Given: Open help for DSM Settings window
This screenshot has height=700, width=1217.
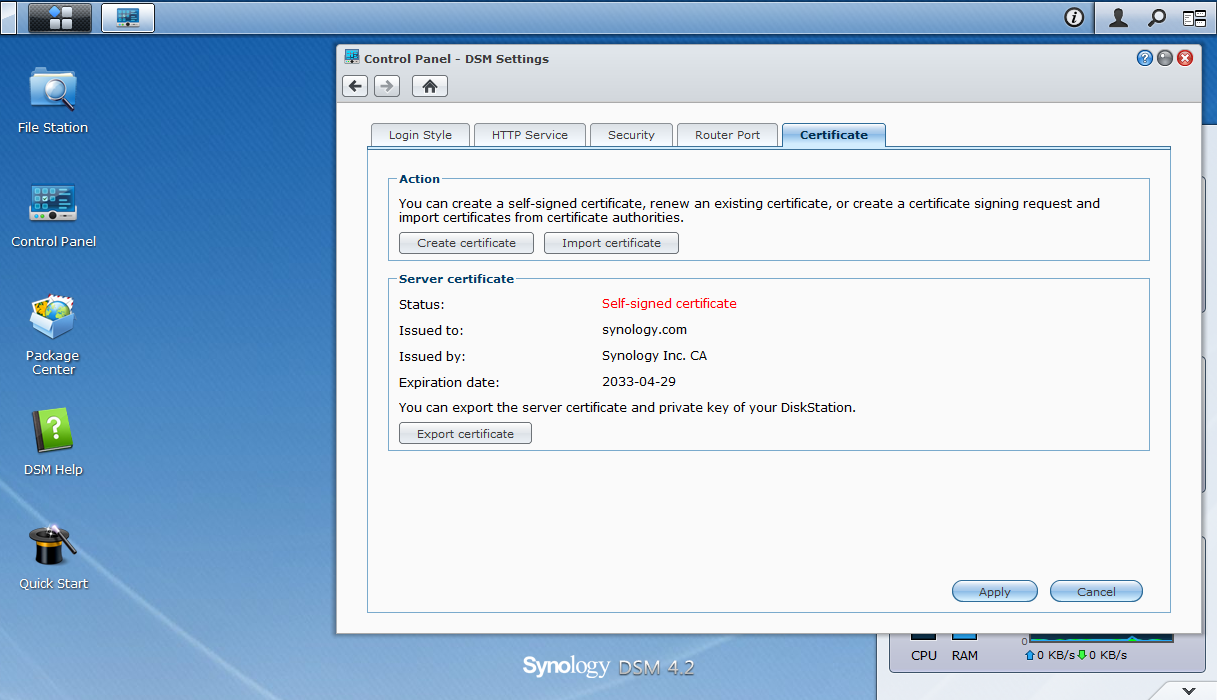Looking at the screenshot, I should coord(1145,58).
